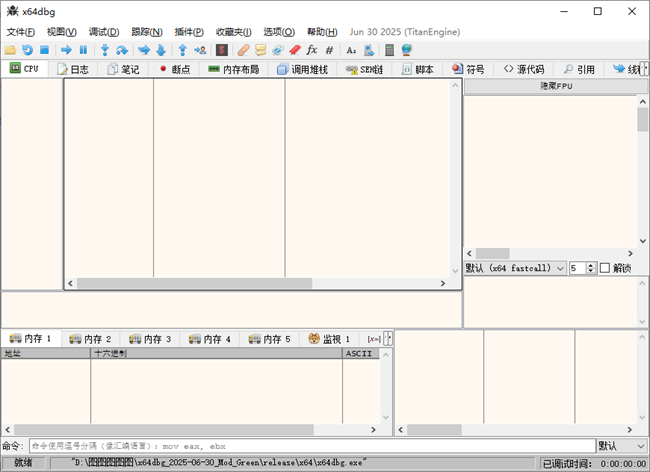Click the step into icon
Image resolution: width=650 pixels, height=472 pixels.
click(104, 50)
